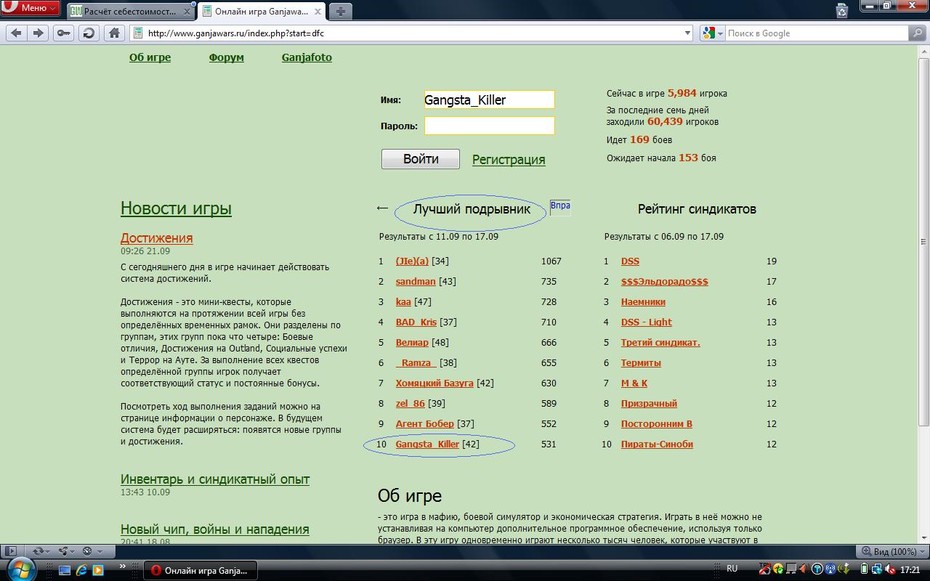Open the Новости игры heading link

point(176,208)
